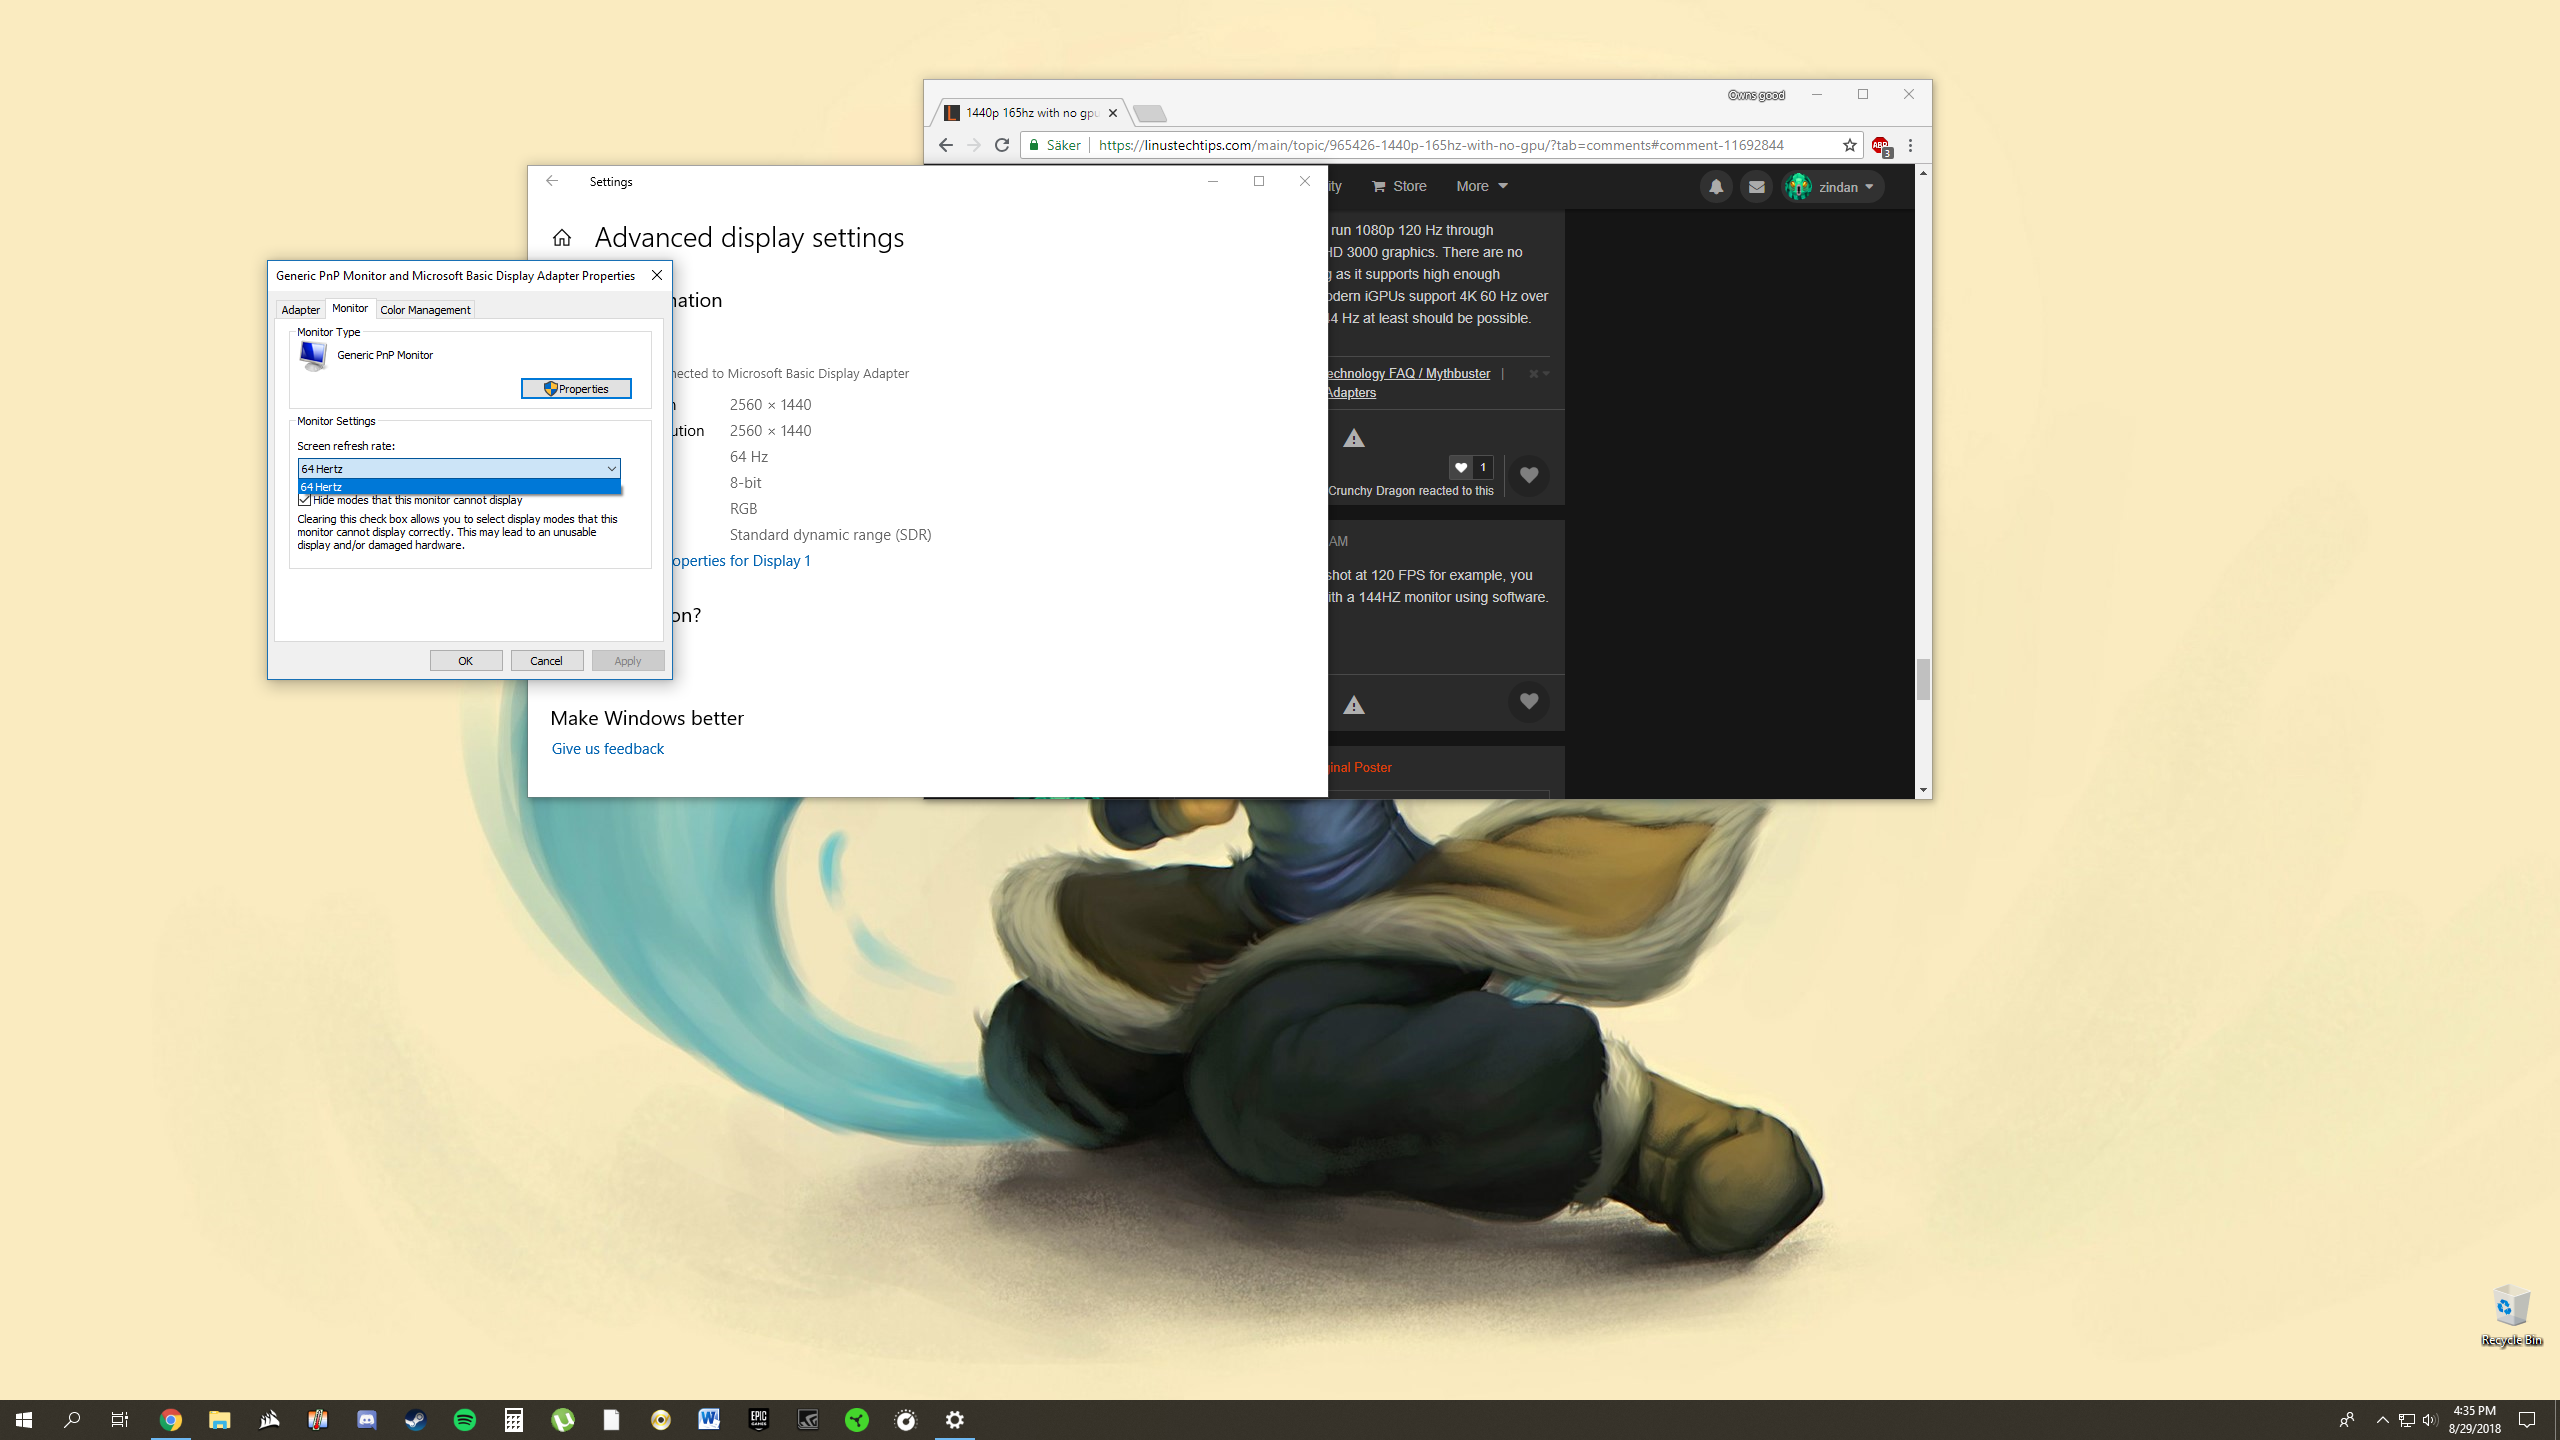Click heart button beside the '1' like count
Viewport: 2560px width, 1440px height.
point(1529,475)
